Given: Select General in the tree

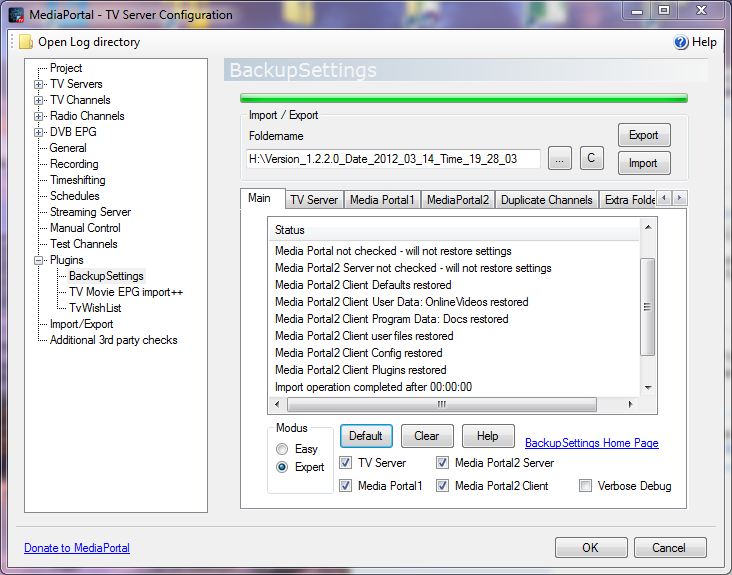Looking at the screenshot, I should click(68, 148).
